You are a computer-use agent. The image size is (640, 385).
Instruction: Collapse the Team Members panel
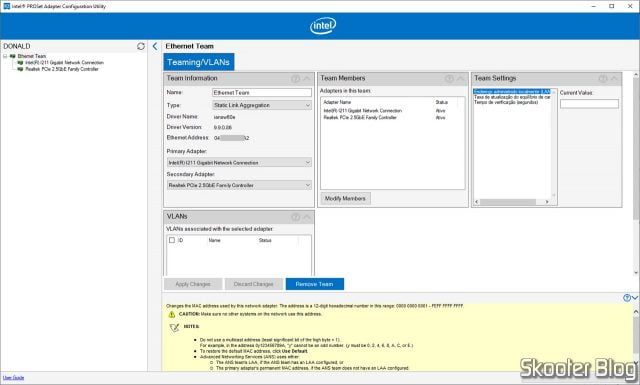[460, 79]
